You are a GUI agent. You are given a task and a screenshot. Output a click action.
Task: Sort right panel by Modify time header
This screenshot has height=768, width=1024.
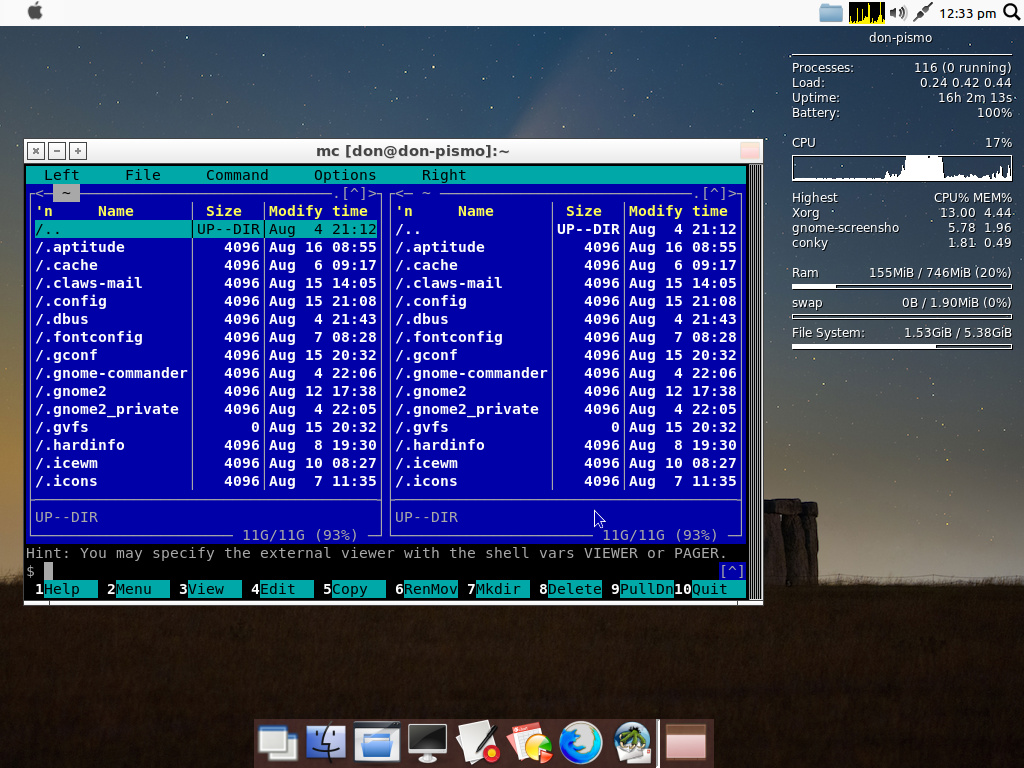coord(678,211)
